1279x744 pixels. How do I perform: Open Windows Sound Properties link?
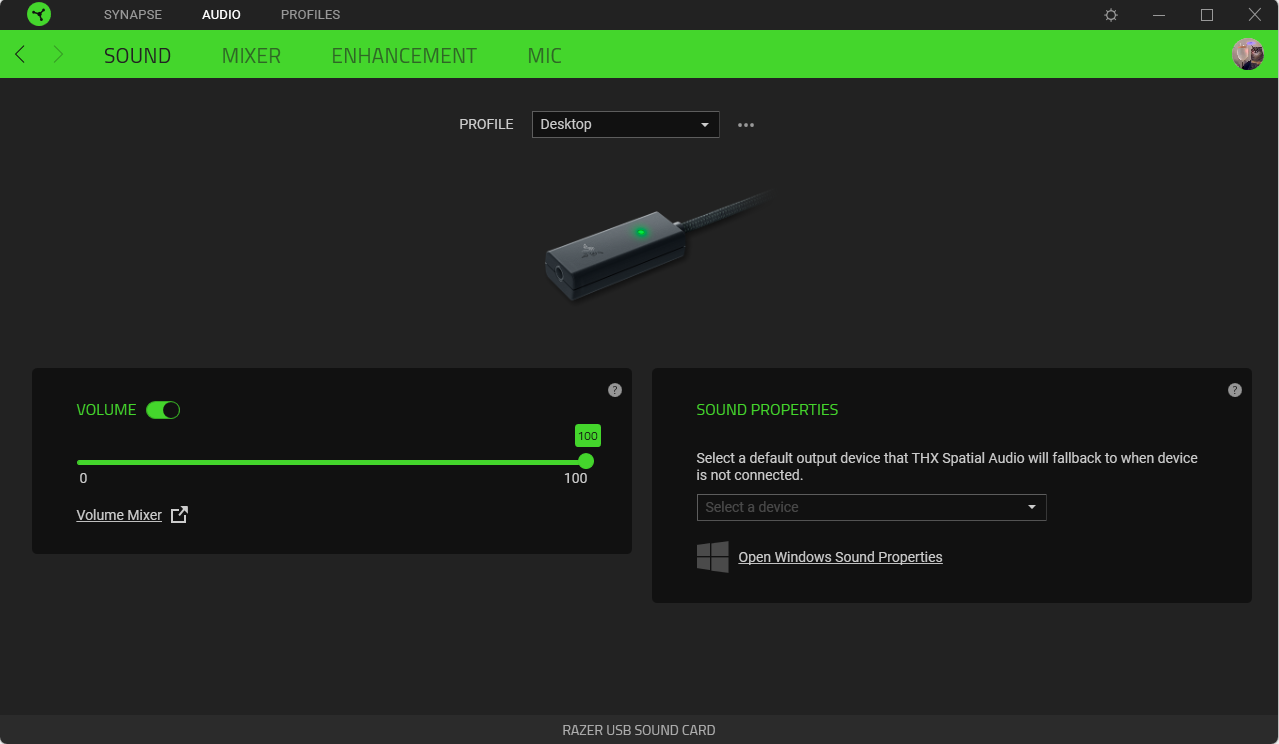[840, 557]
